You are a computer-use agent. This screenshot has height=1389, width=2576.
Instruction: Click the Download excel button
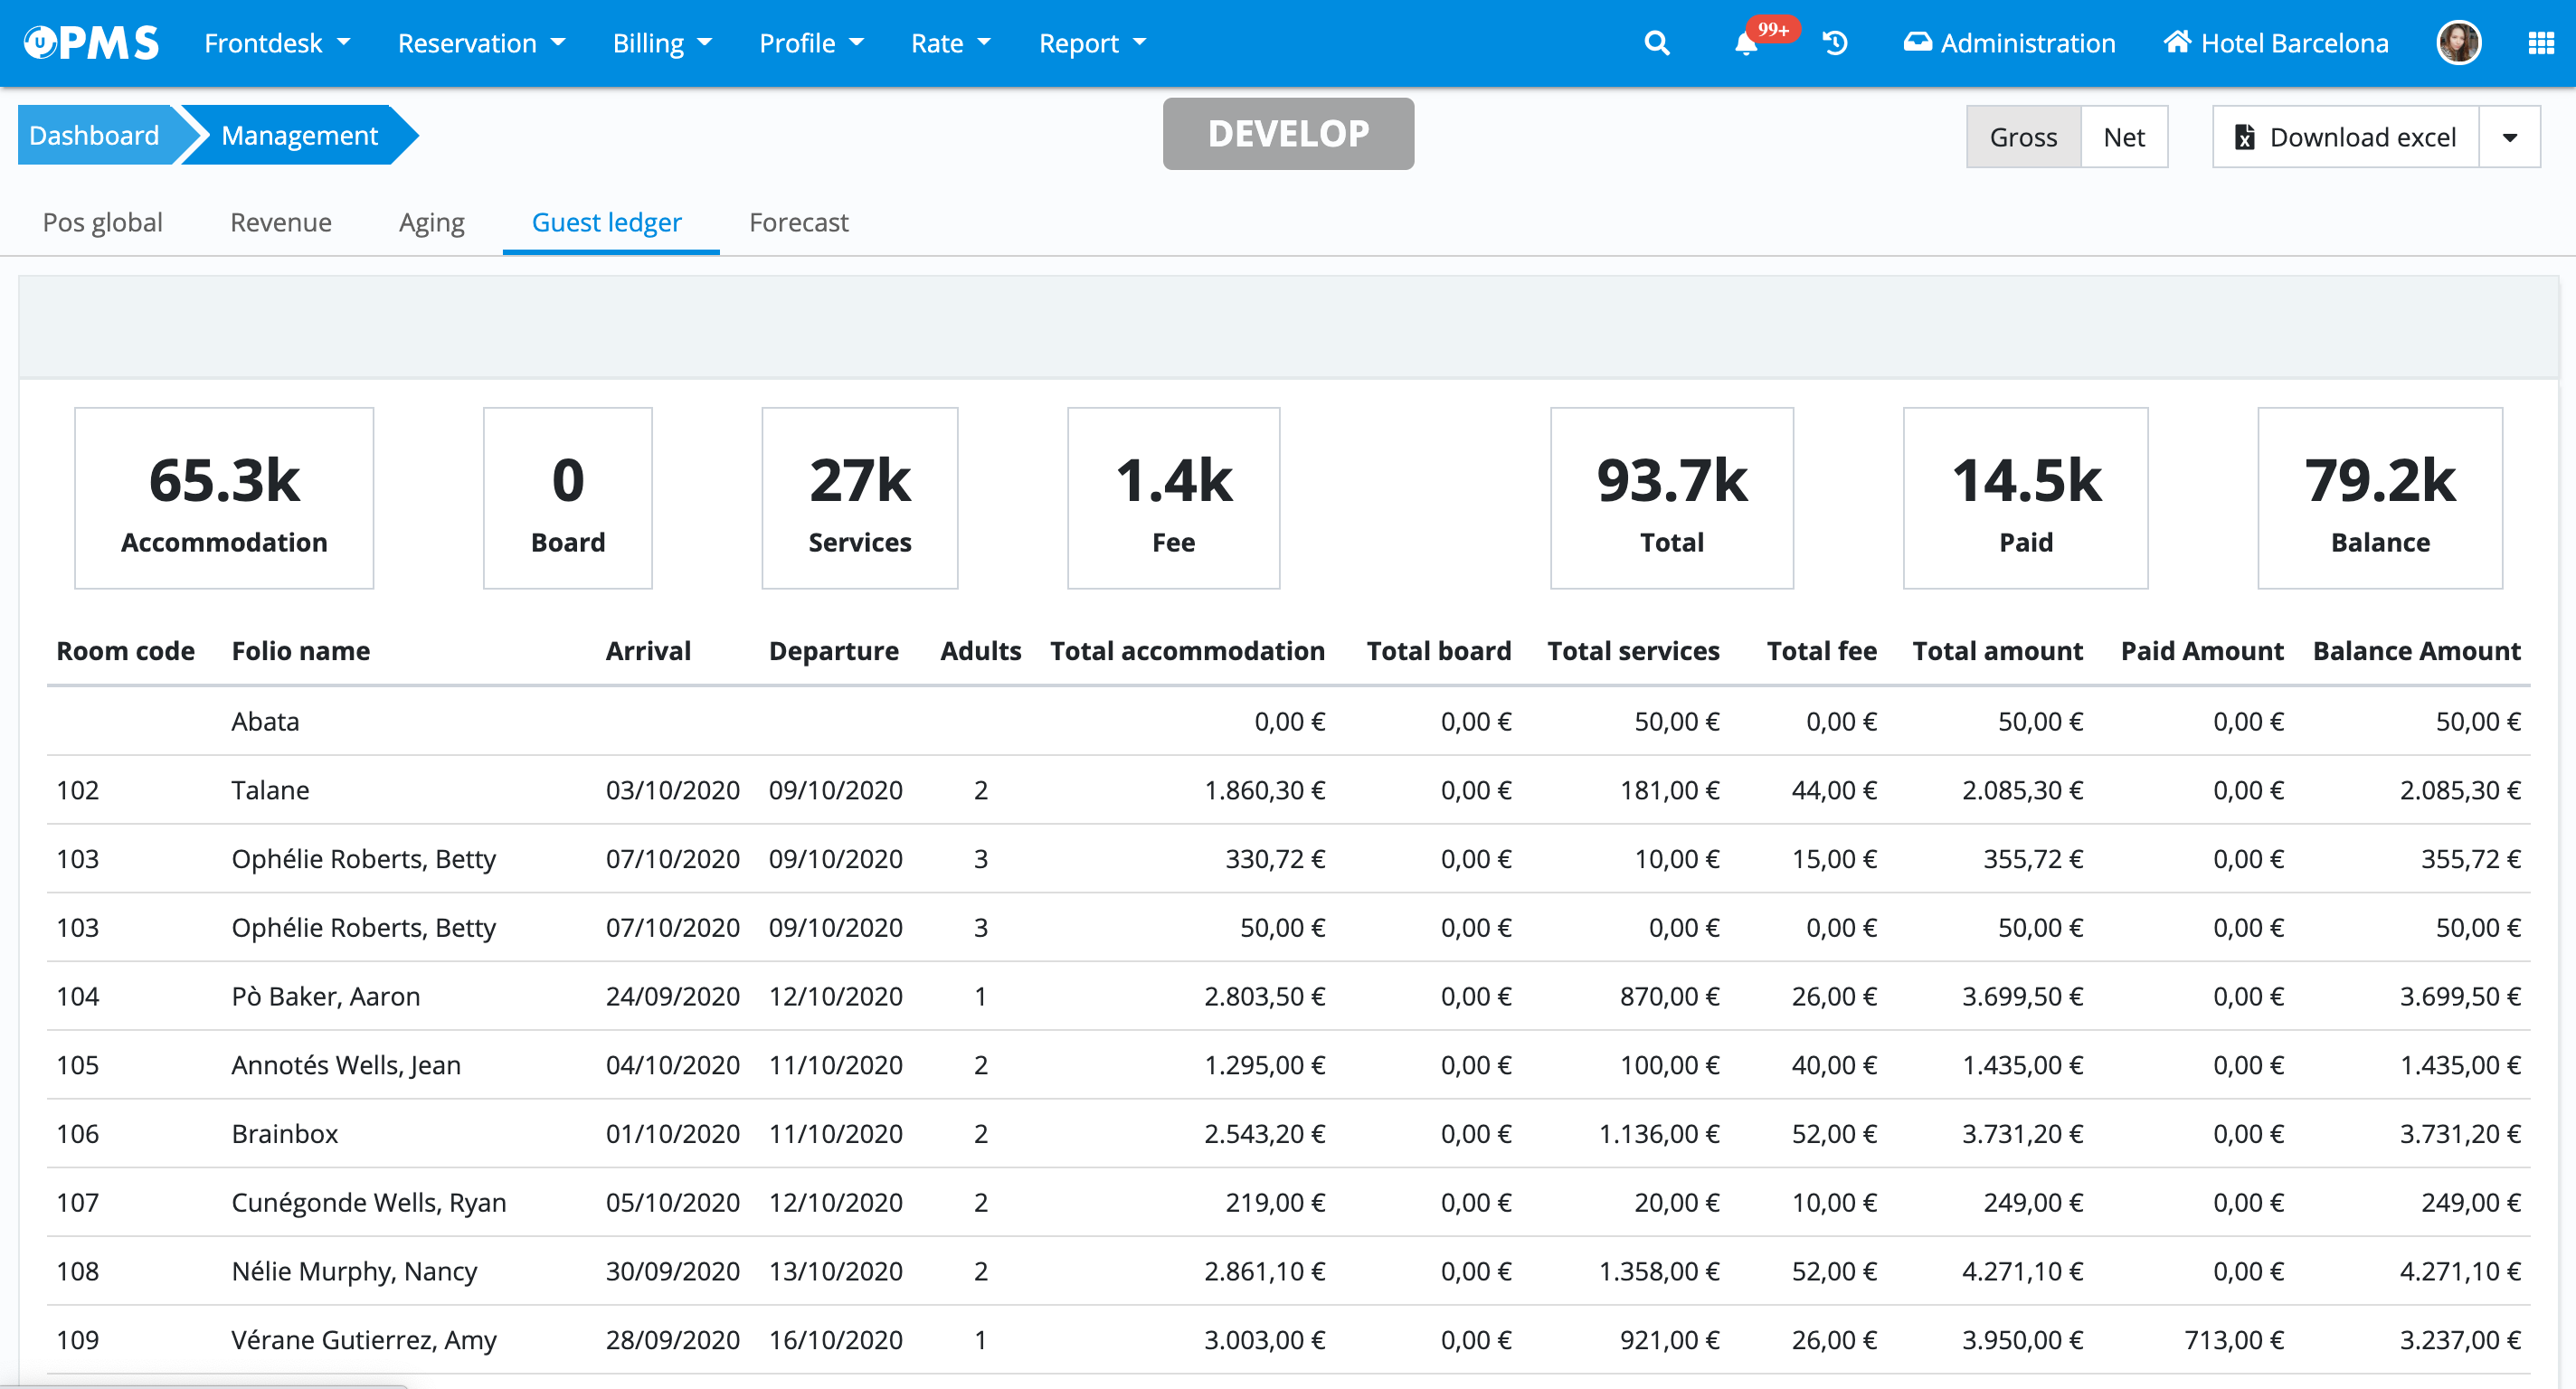click(x=2345, y=137)
